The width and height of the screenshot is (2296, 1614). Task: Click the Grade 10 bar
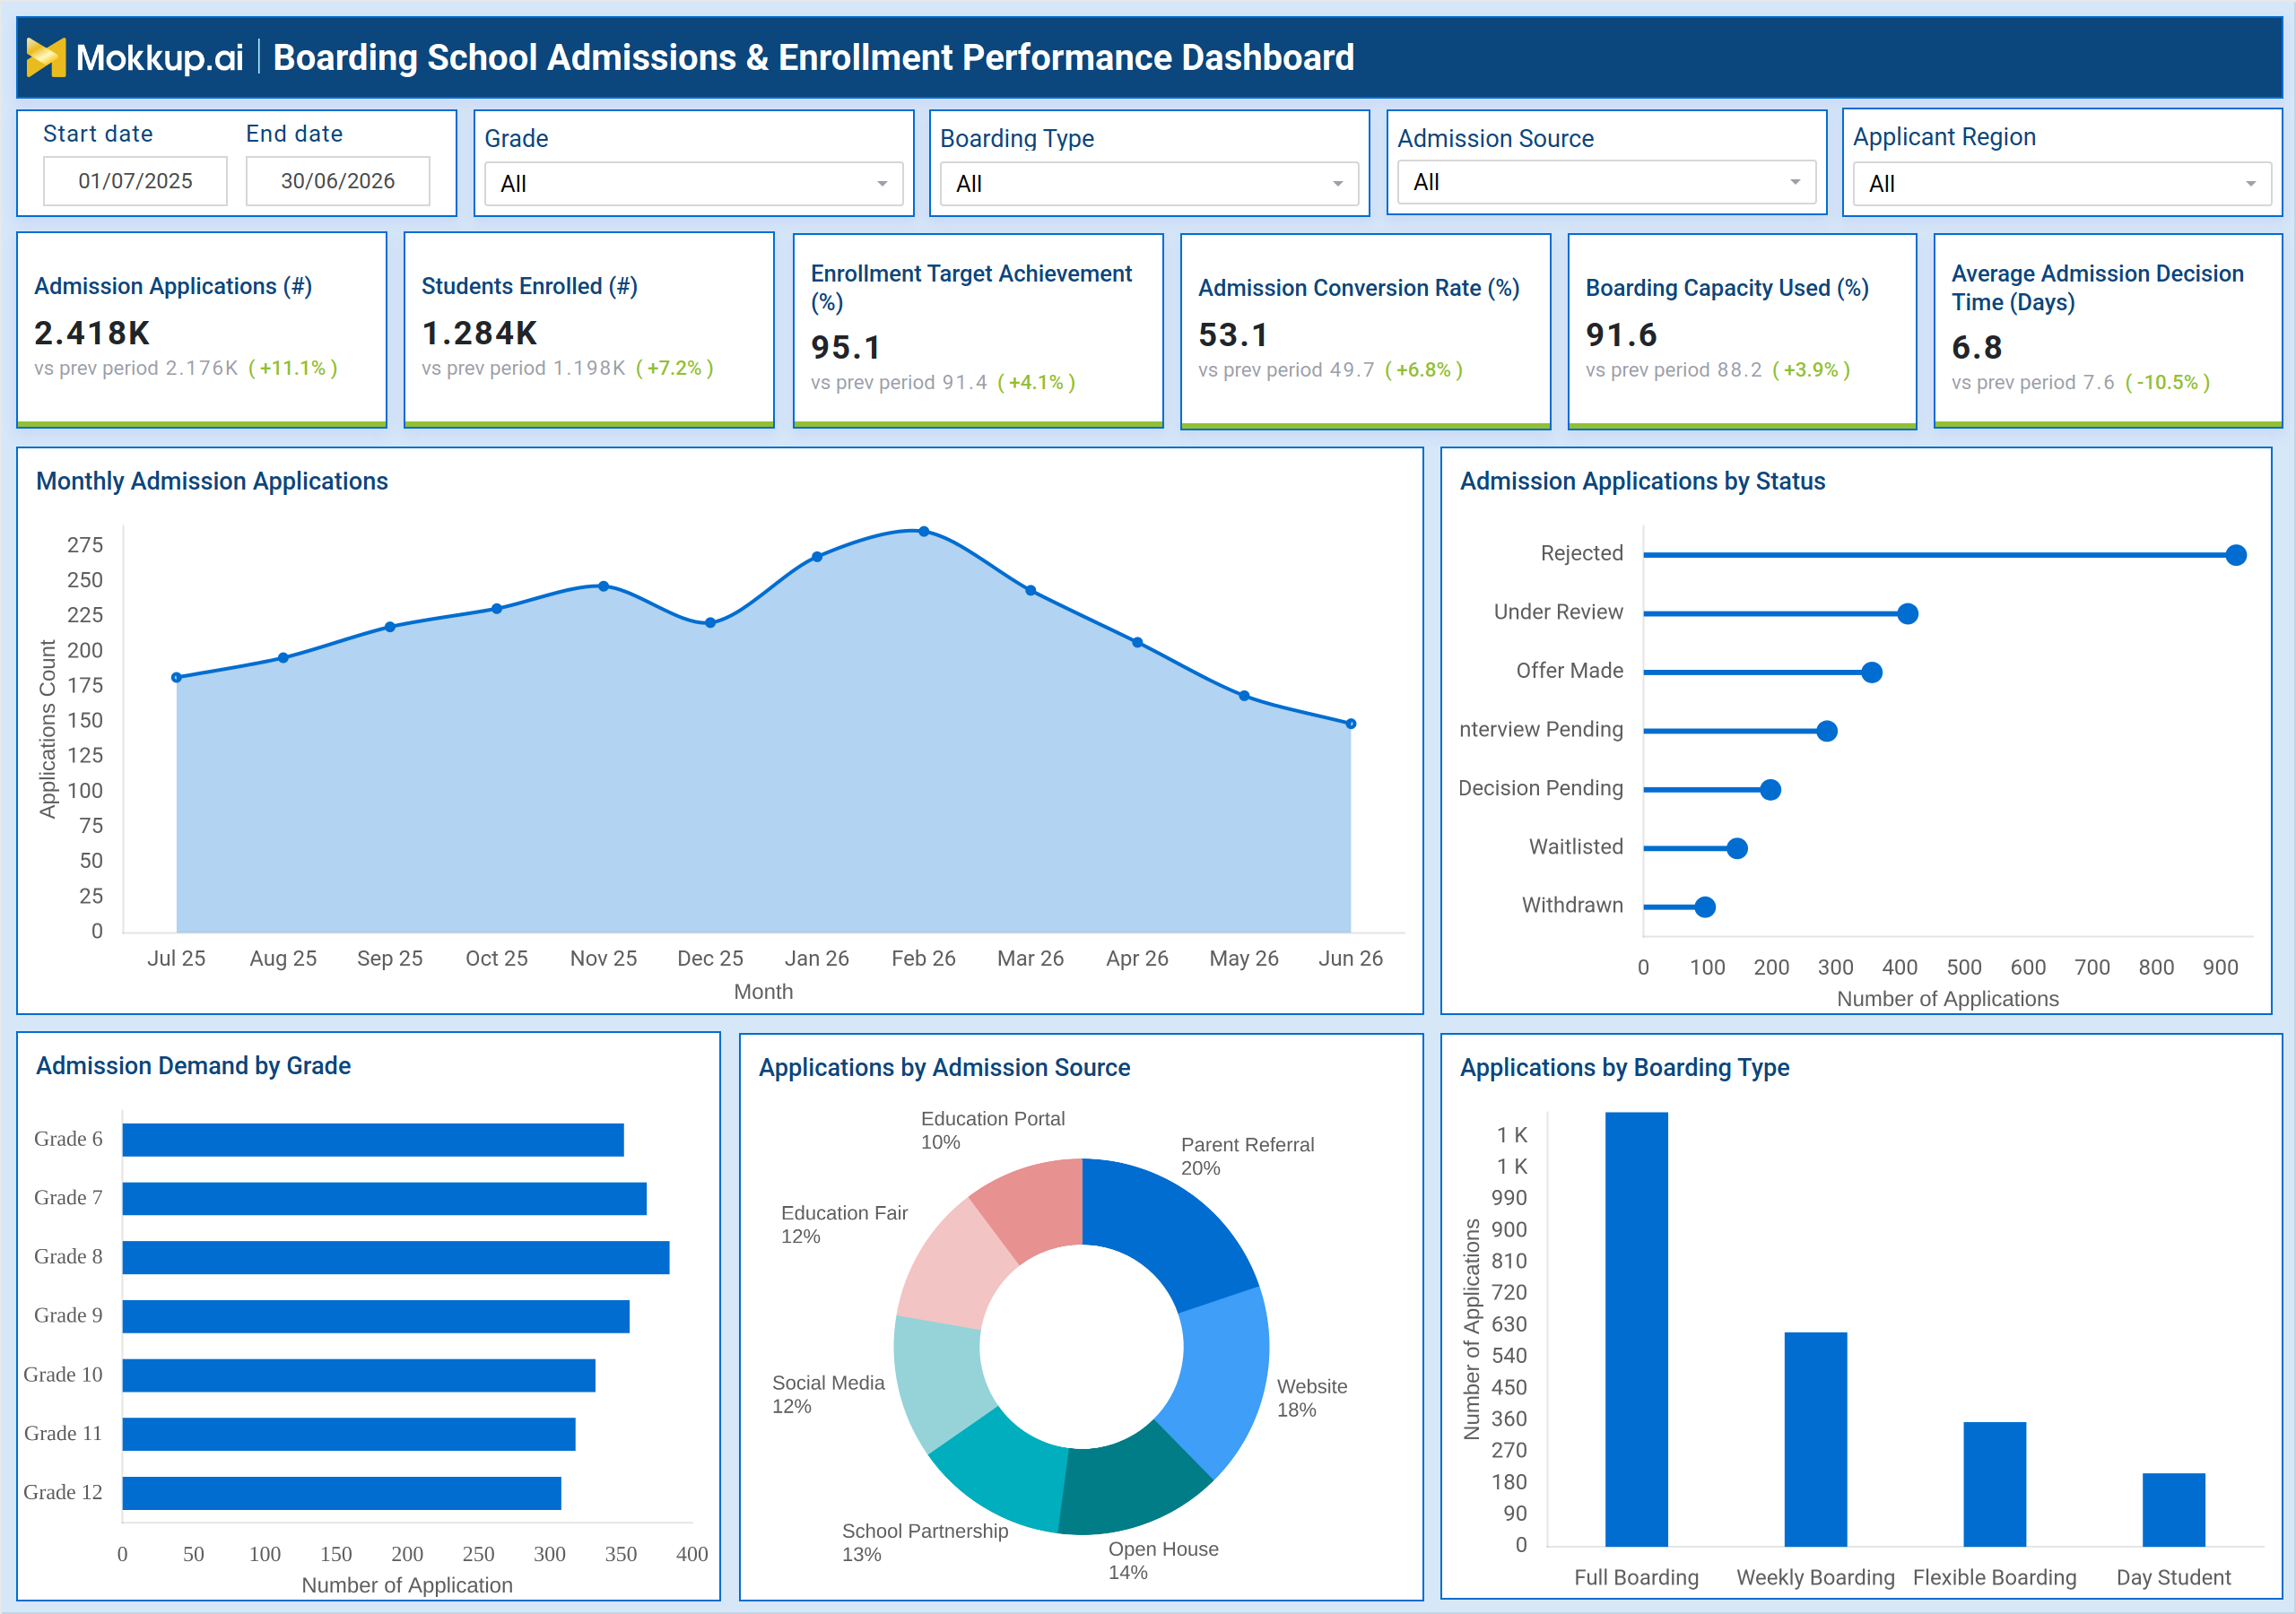pyautogui.click(x=359, y=1375)
